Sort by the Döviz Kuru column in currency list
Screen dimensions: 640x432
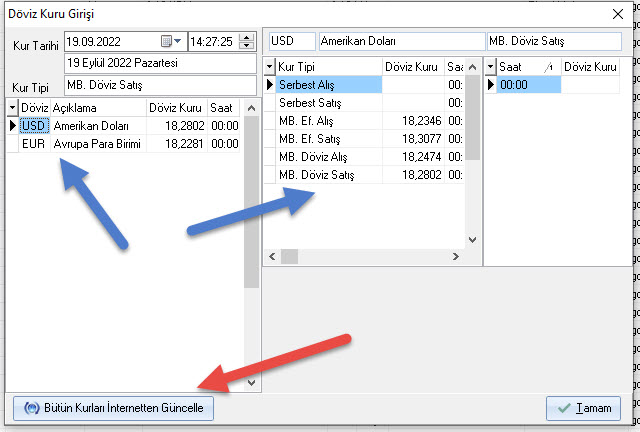coord(175,107)
